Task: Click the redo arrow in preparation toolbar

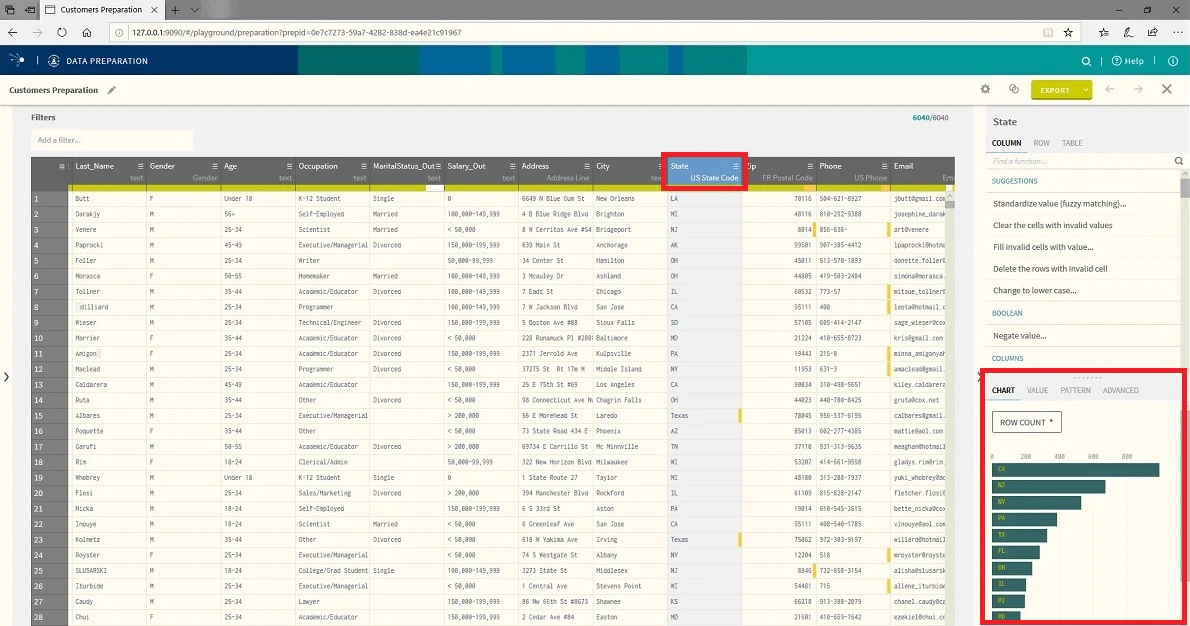Action: (1138, 90)
